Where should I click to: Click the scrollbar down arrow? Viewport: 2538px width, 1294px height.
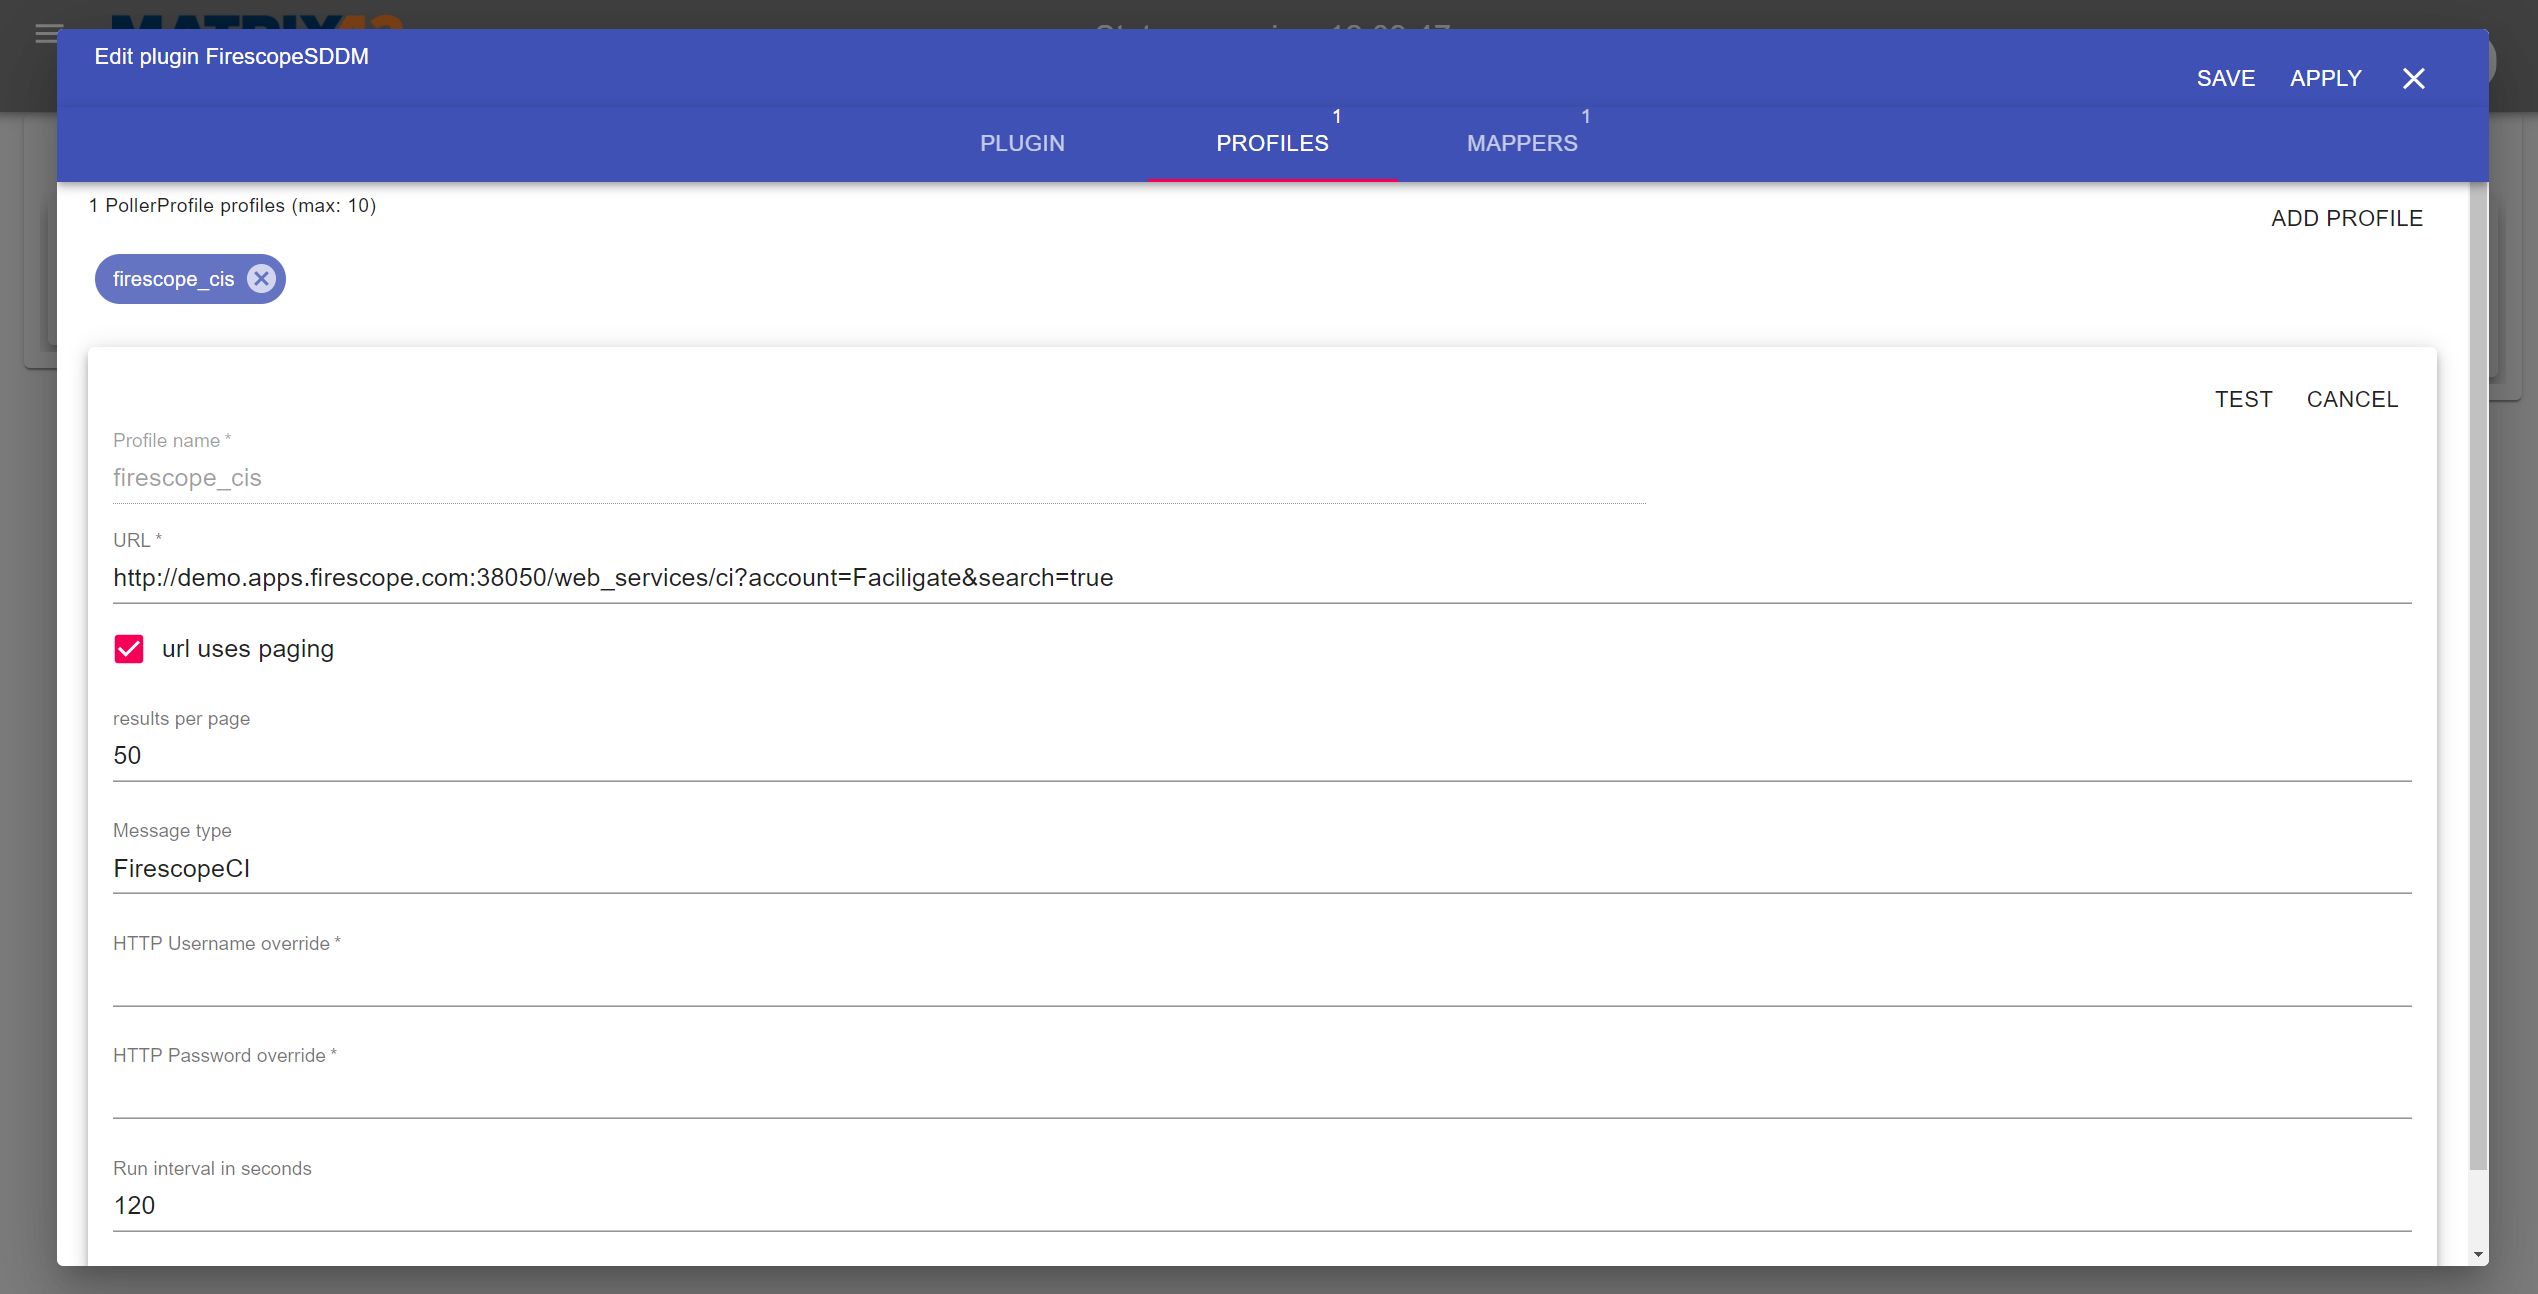tap(2478, 1254)
